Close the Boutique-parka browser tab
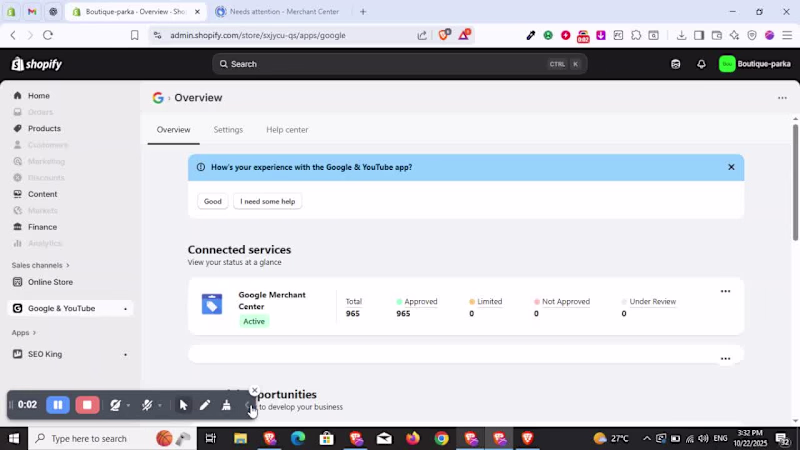800x450 pixels. [x=197, y=11]
